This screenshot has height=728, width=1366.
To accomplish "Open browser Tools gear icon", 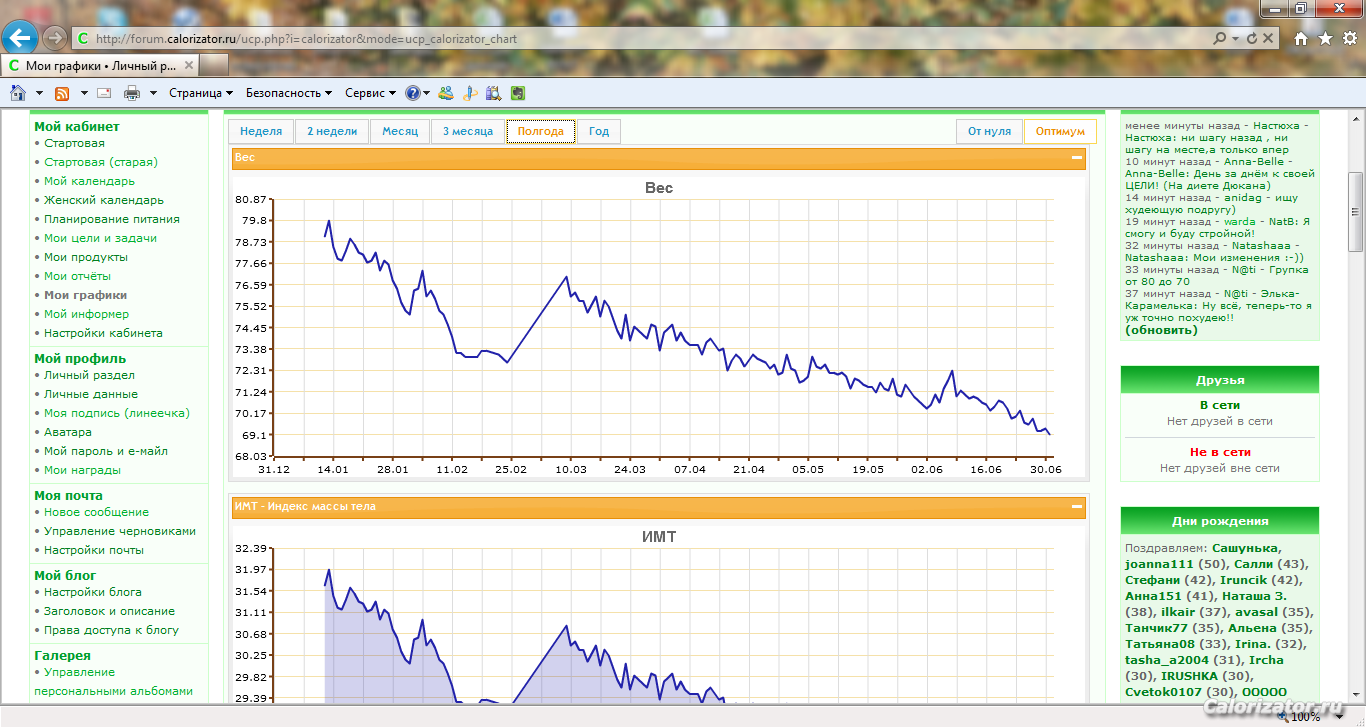I will click(x=1349, y=39).
